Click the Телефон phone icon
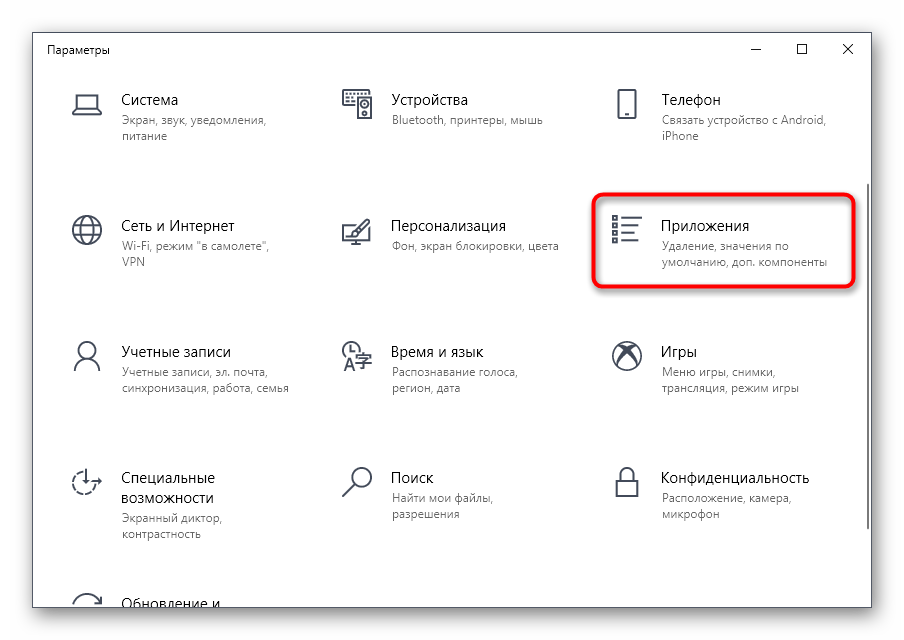Viewport: 904px width, 640px height. [627, 103]
